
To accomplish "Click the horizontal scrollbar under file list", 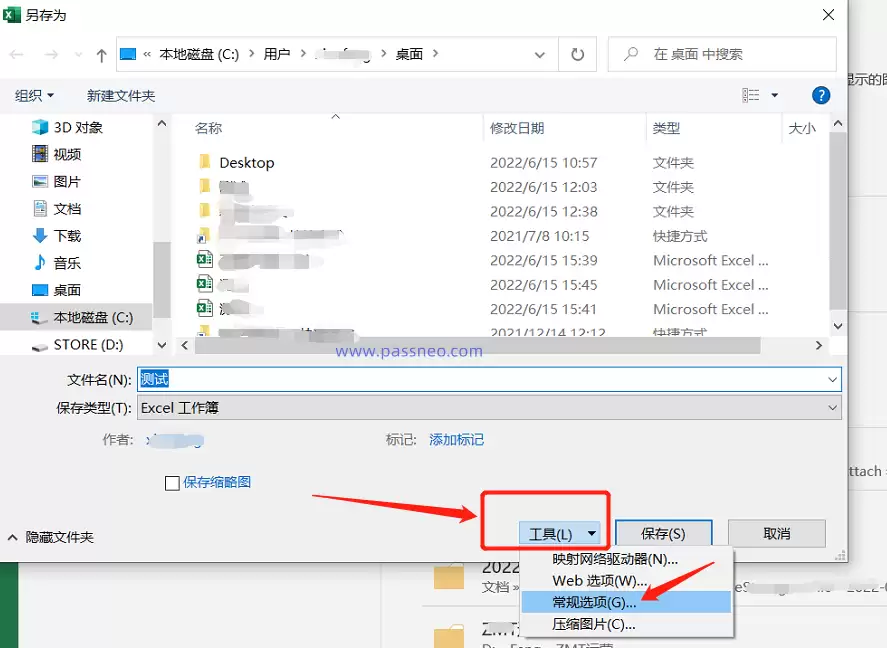I will [x=500, y=345].
